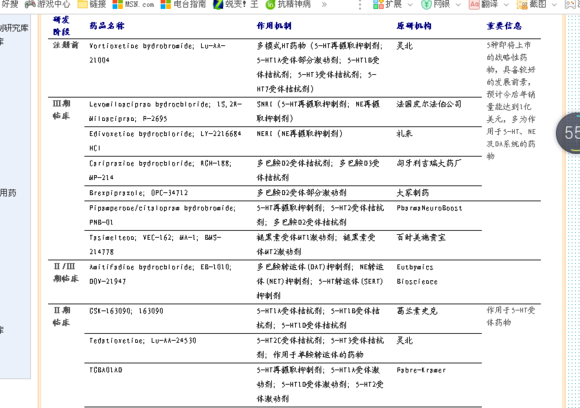
Task: Open the MSN.com bookmark
Action: tap(133, 4)
